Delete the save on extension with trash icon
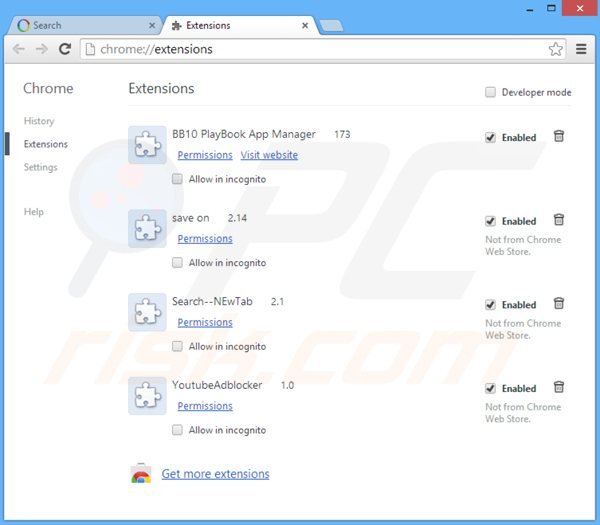 (x=559, y=220)
